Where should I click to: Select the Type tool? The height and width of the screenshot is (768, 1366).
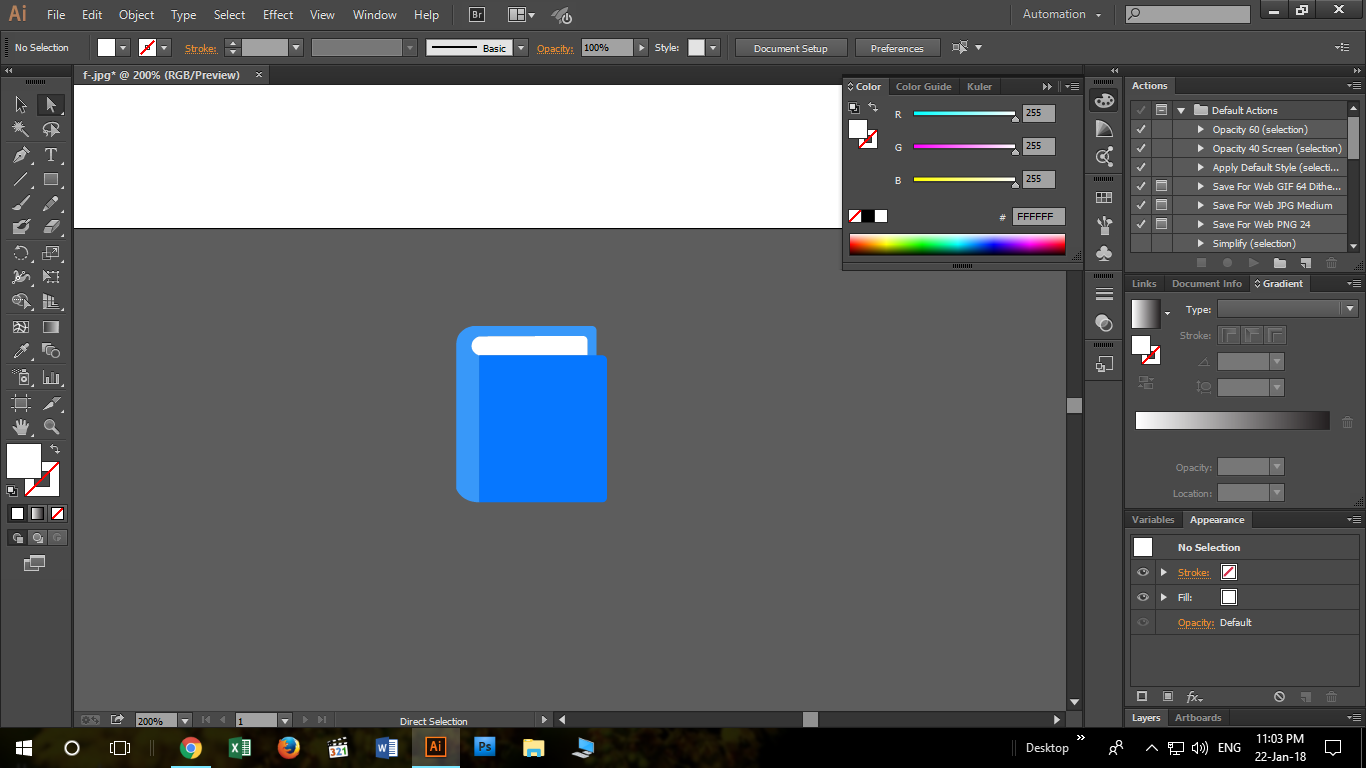(51, 155)
